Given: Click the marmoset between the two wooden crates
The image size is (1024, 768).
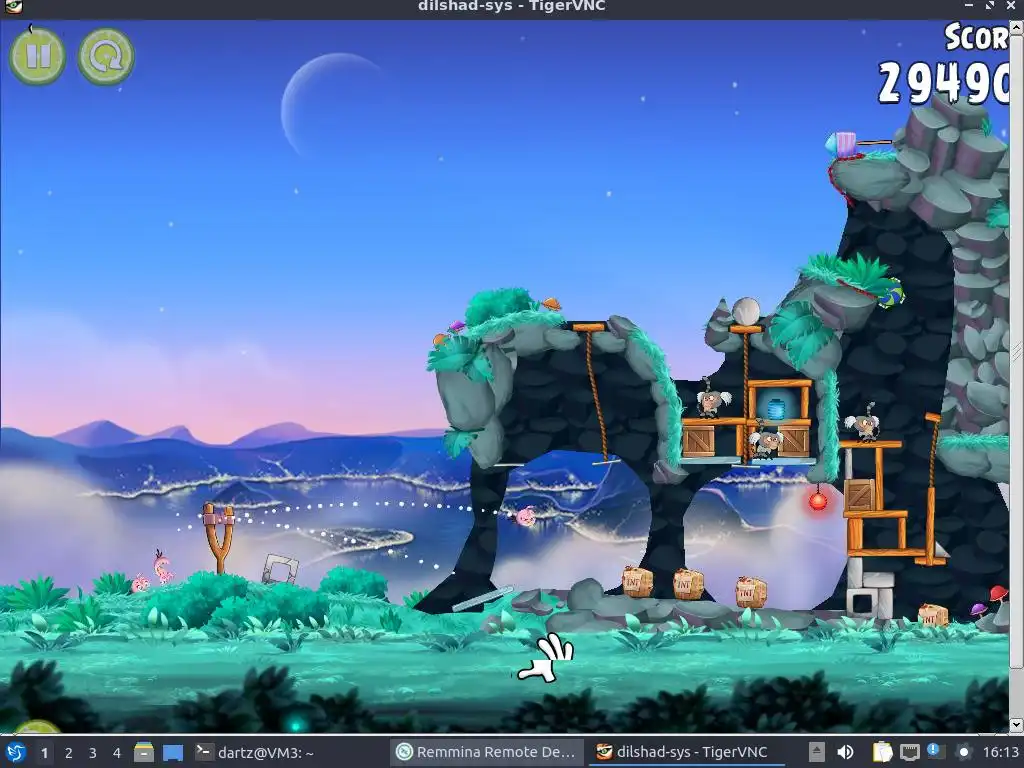Looking at the screenshot, I should pyautogui.click(x=765, y=441).
